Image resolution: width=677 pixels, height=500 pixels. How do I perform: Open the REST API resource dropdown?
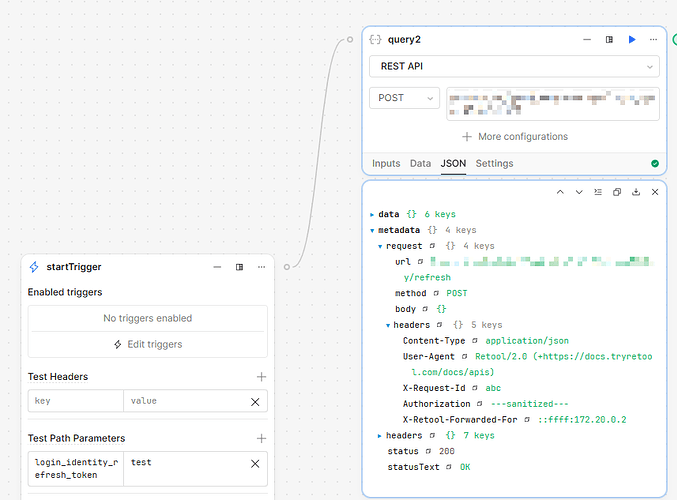coord(514,67)
